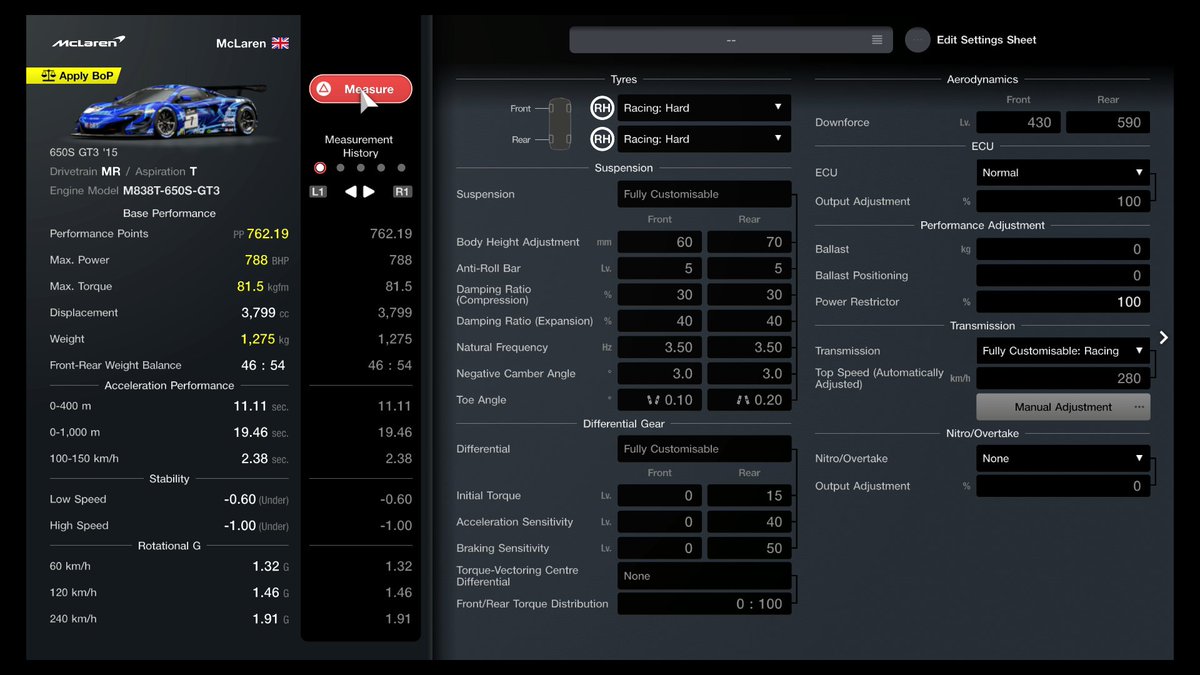Viewport: 1200px width, 675px height.
Task: Open the Nitro/Overtake dropdown
Action: coord(1063,458)
